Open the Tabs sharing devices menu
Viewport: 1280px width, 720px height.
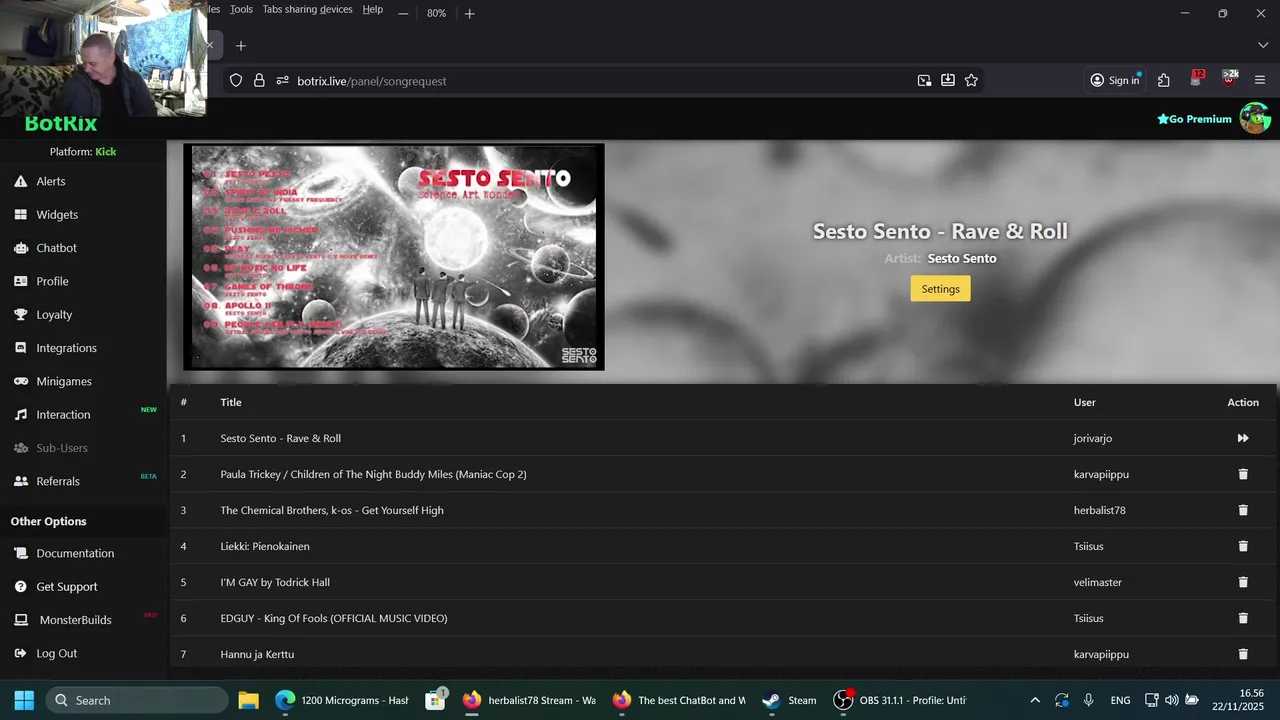pos(307,9)
